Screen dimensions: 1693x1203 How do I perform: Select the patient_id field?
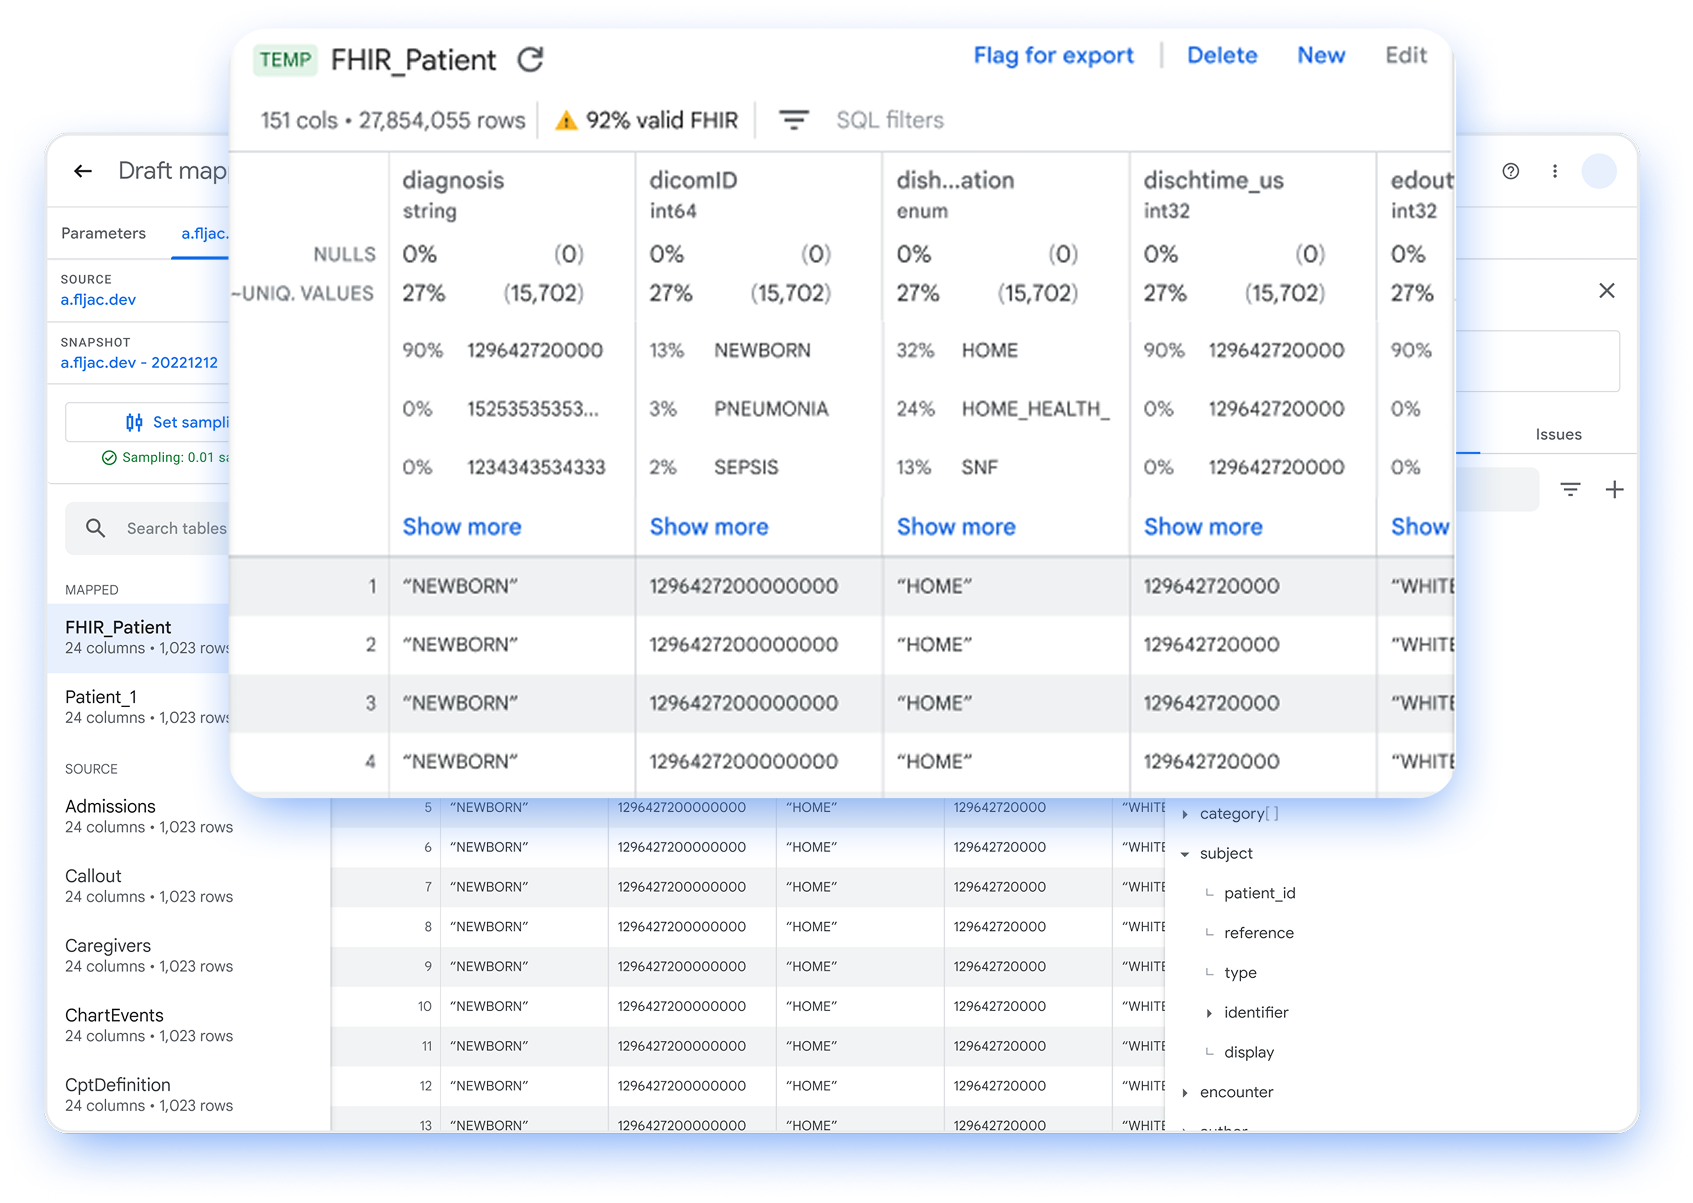(1259, 893)
